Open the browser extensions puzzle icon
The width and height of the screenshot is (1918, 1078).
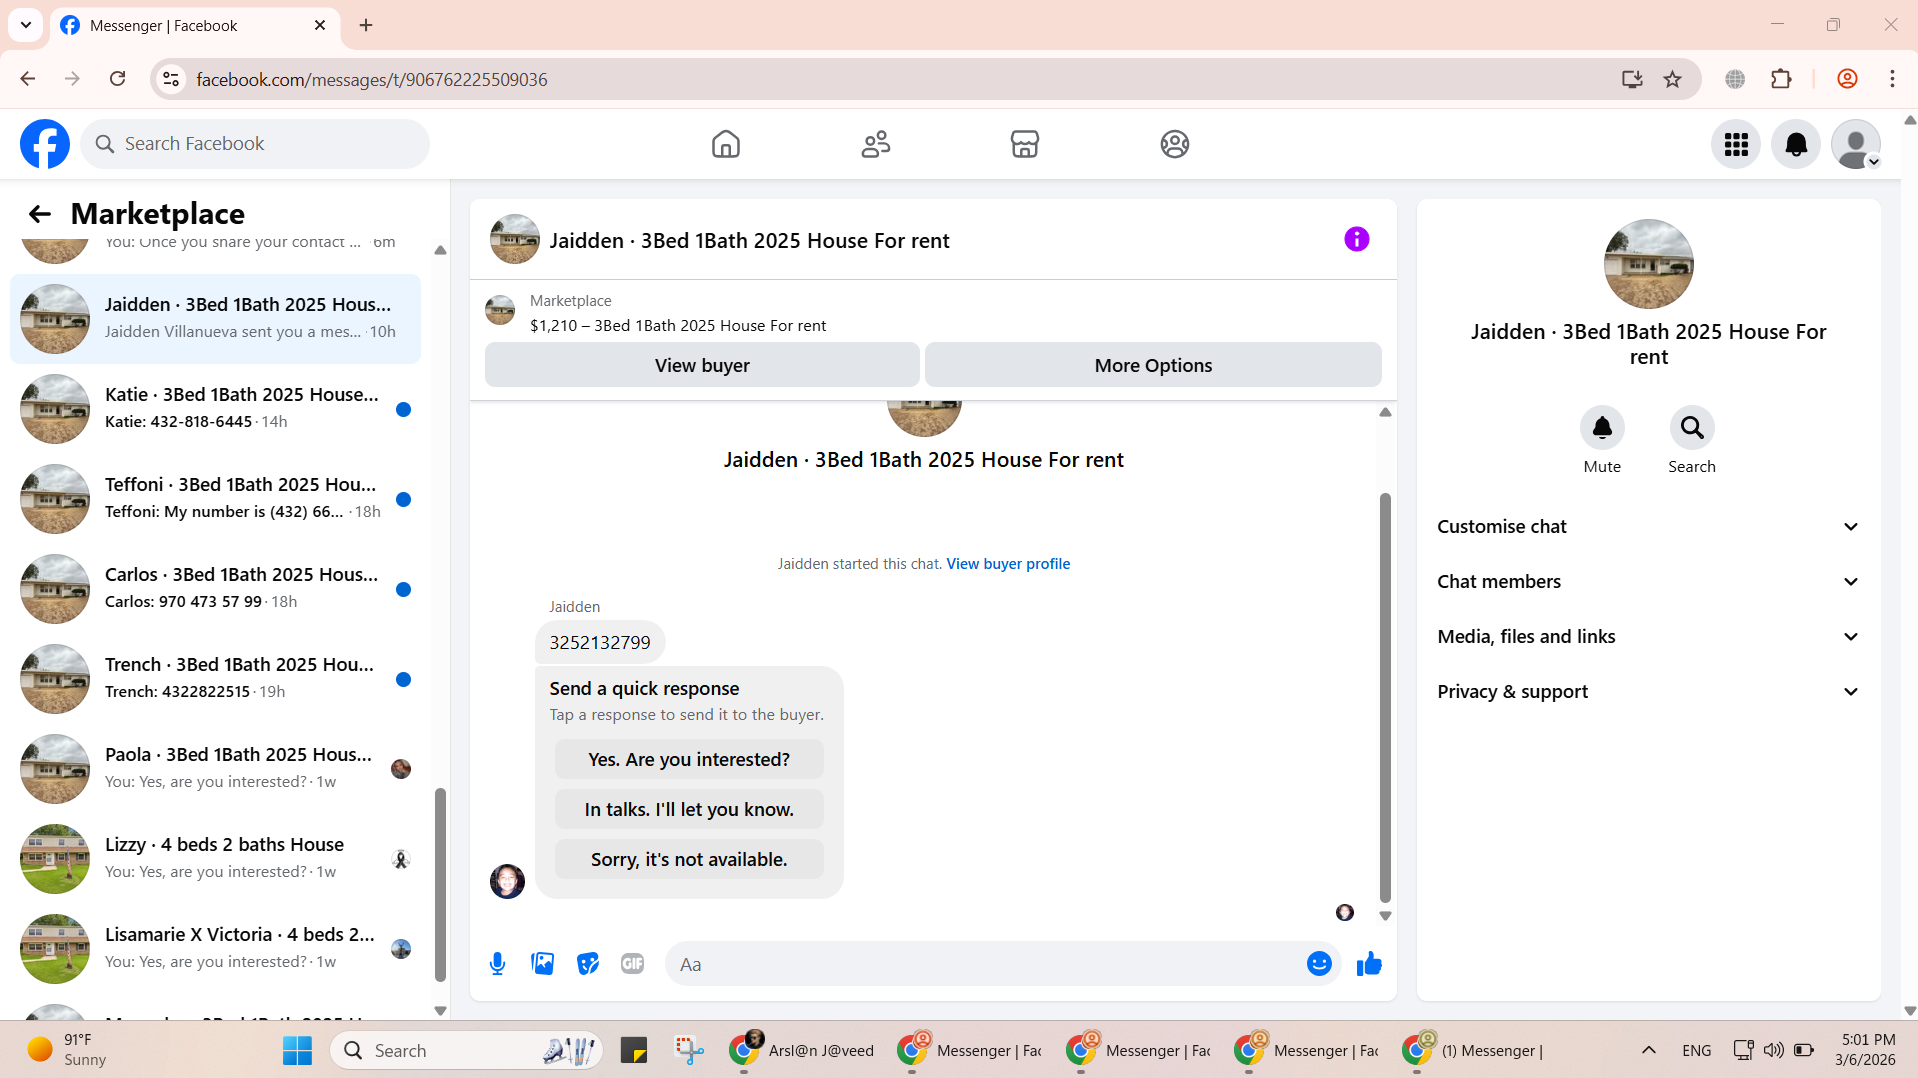tap(1781, 79)
